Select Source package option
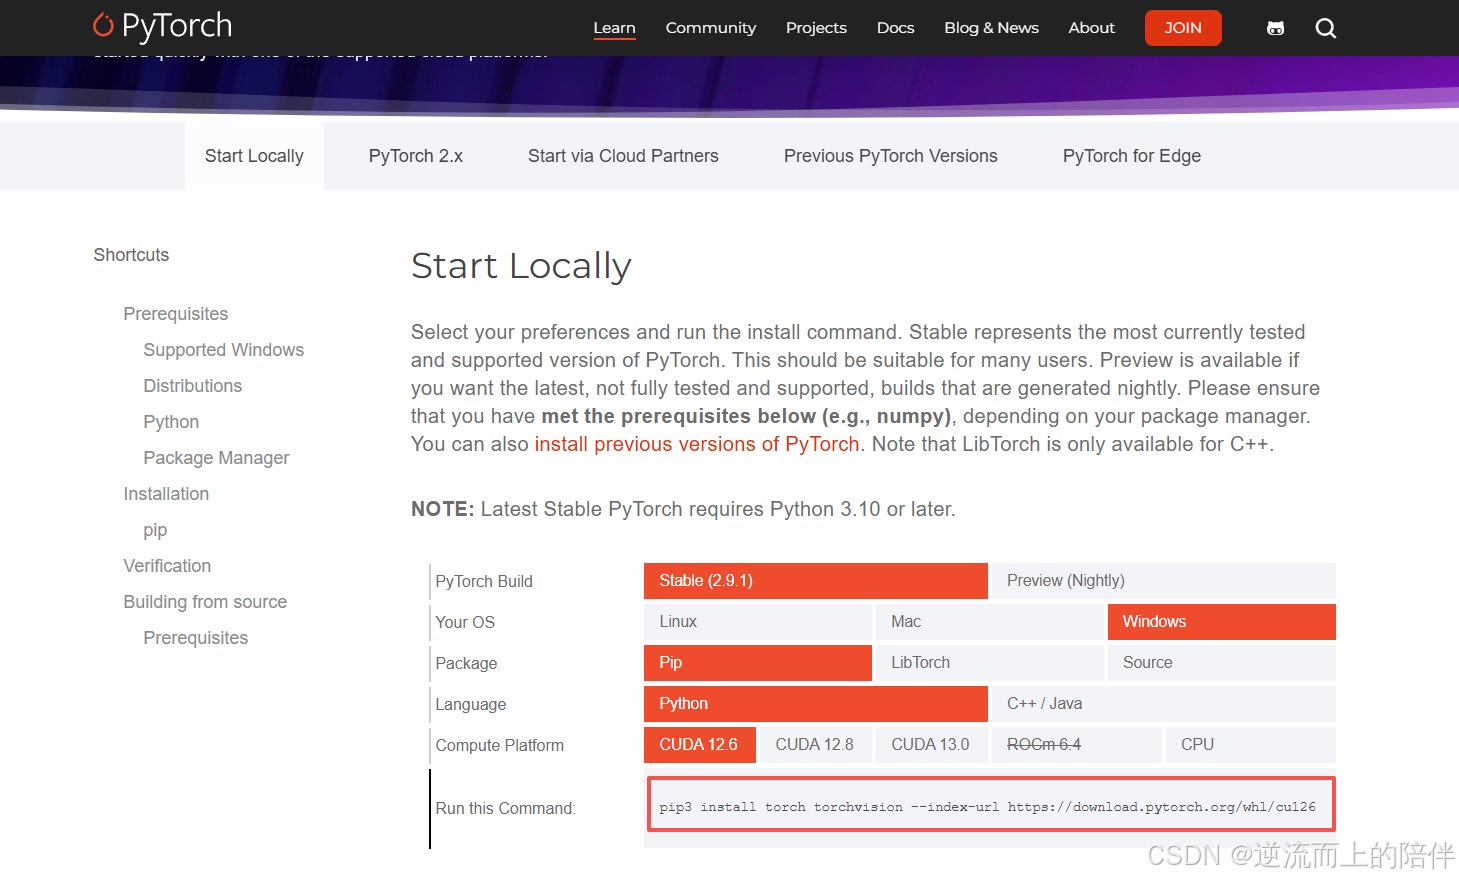1459x881 pixels. [x=1222, y=663]
